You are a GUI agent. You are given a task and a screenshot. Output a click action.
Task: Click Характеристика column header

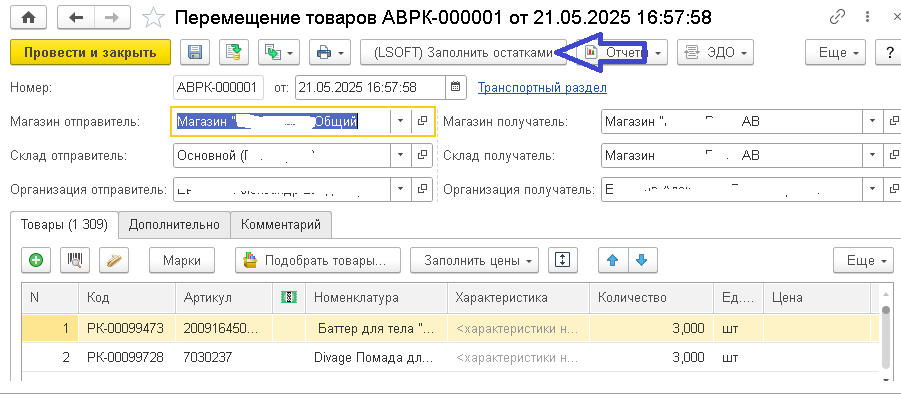pyautogui.click(x=518, y=298)
